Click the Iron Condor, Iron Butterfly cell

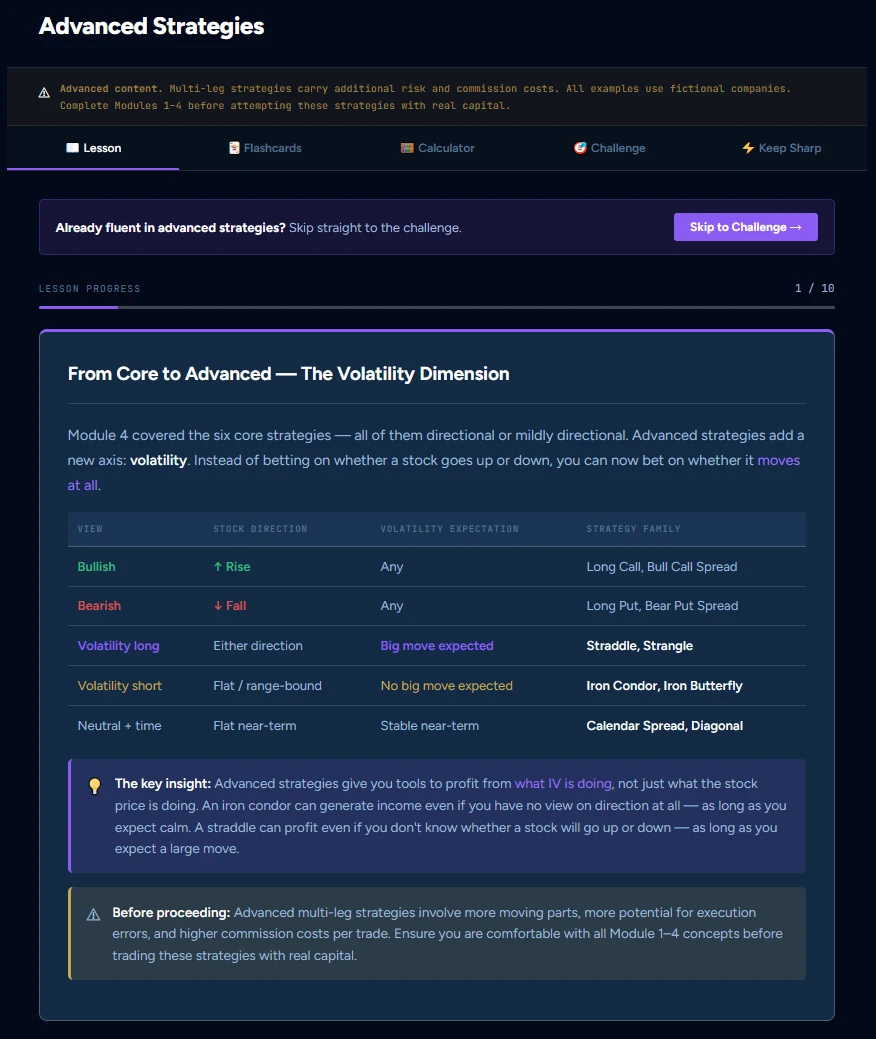(x=665, y=686)
